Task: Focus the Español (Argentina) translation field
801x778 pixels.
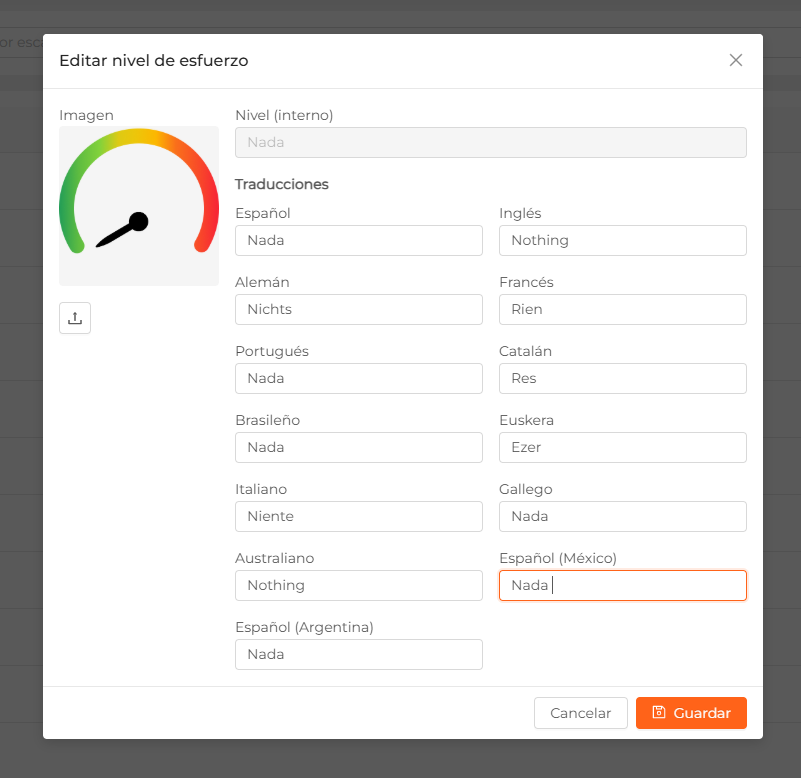Action: pos(359,654)
